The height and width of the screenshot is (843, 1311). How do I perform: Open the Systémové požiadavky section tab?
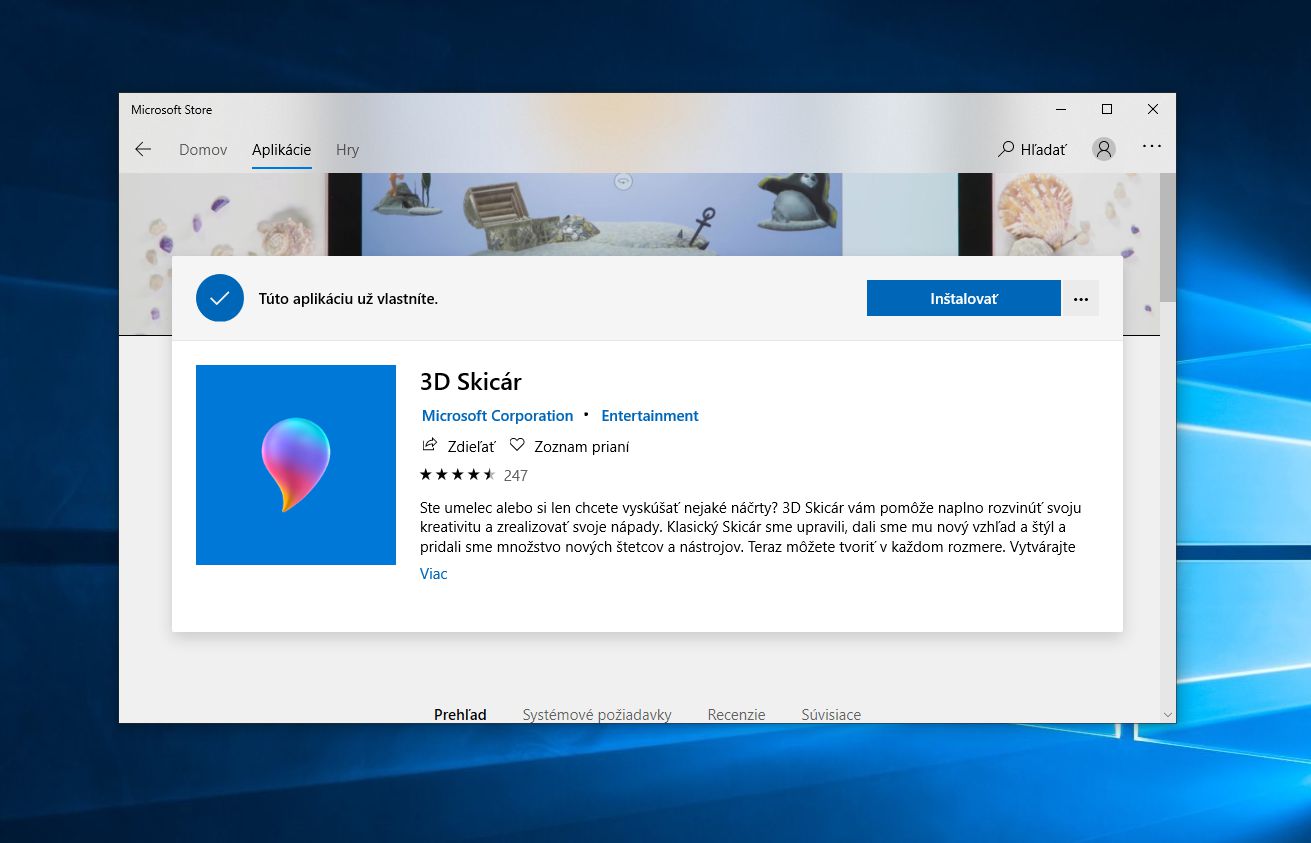[597, 715]
